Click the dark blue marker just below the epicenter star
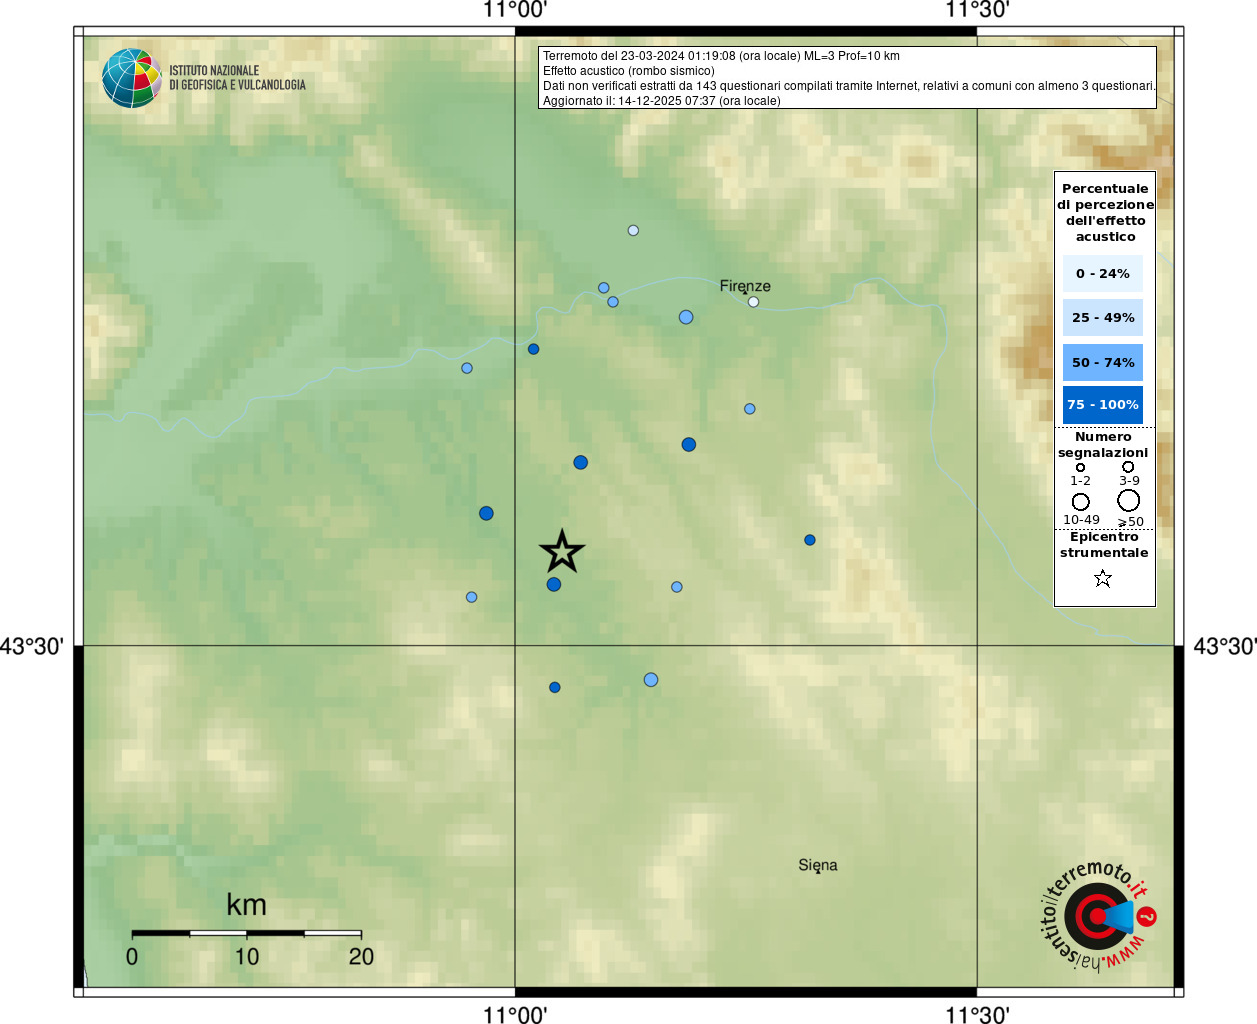1257x1024 pixels. (554, 585)
